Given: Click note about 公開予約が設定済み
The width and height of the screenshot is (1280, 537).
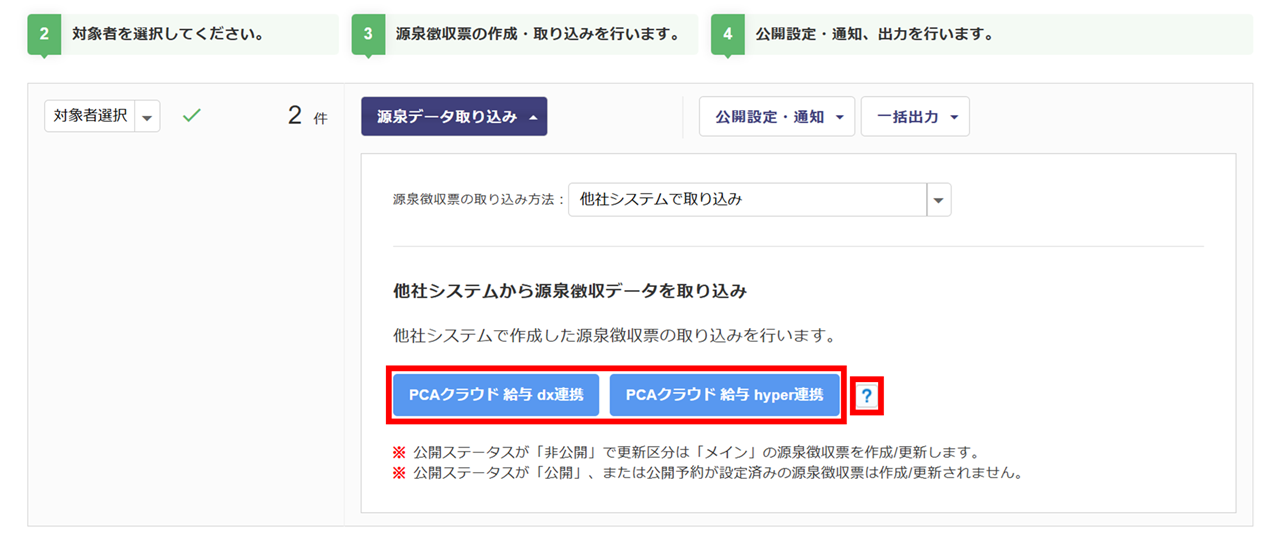Looking at the screenshot, I should [x=709, y=472].
